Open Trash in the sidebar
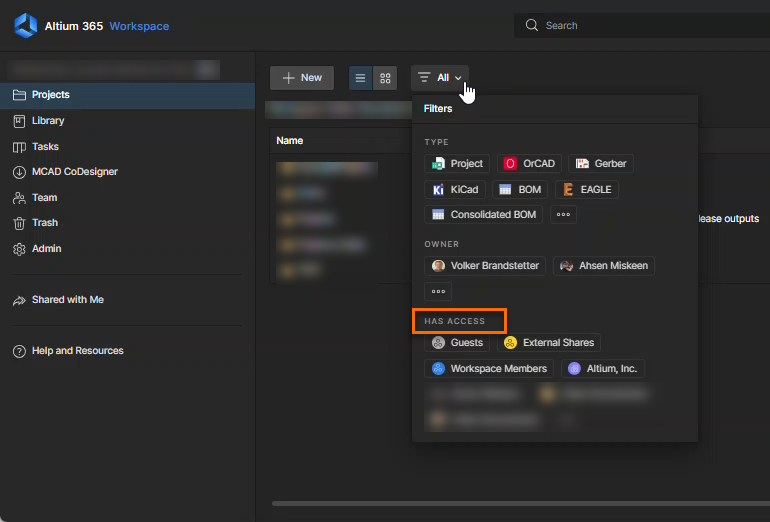 pos(128,223)
